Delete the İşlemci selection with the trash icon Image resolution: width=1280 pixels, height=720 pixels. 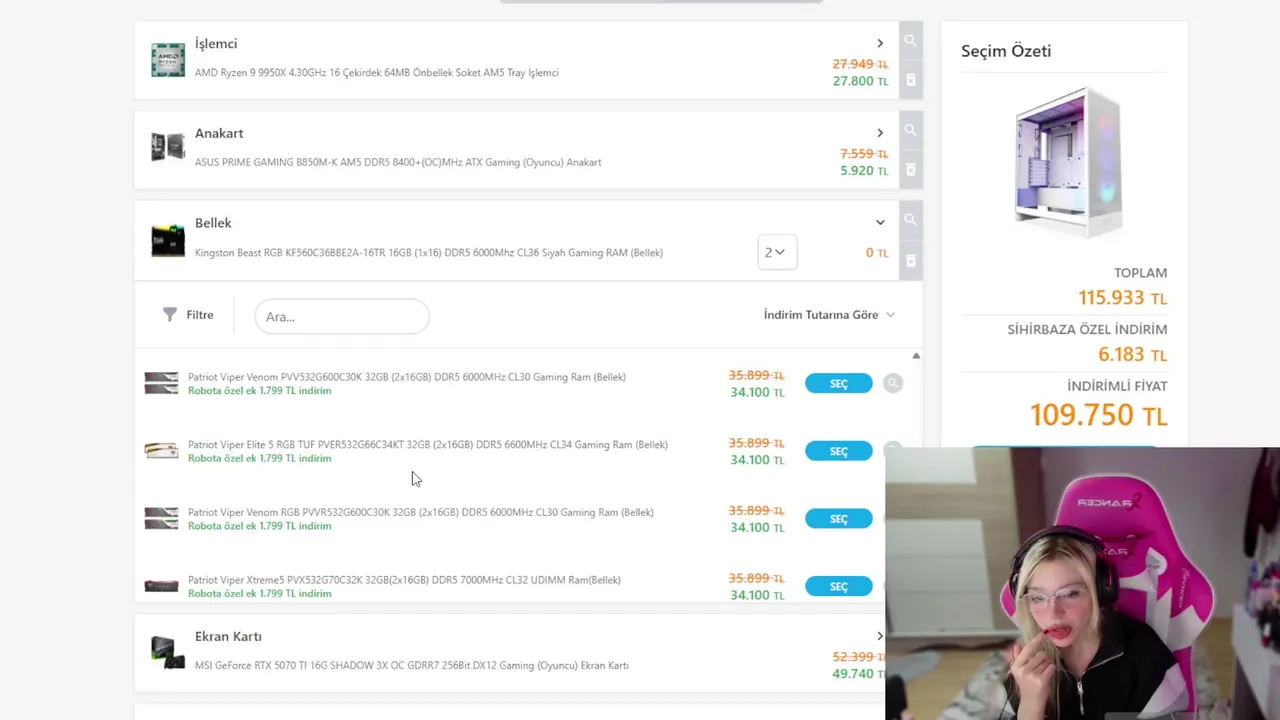pos(910,80)
